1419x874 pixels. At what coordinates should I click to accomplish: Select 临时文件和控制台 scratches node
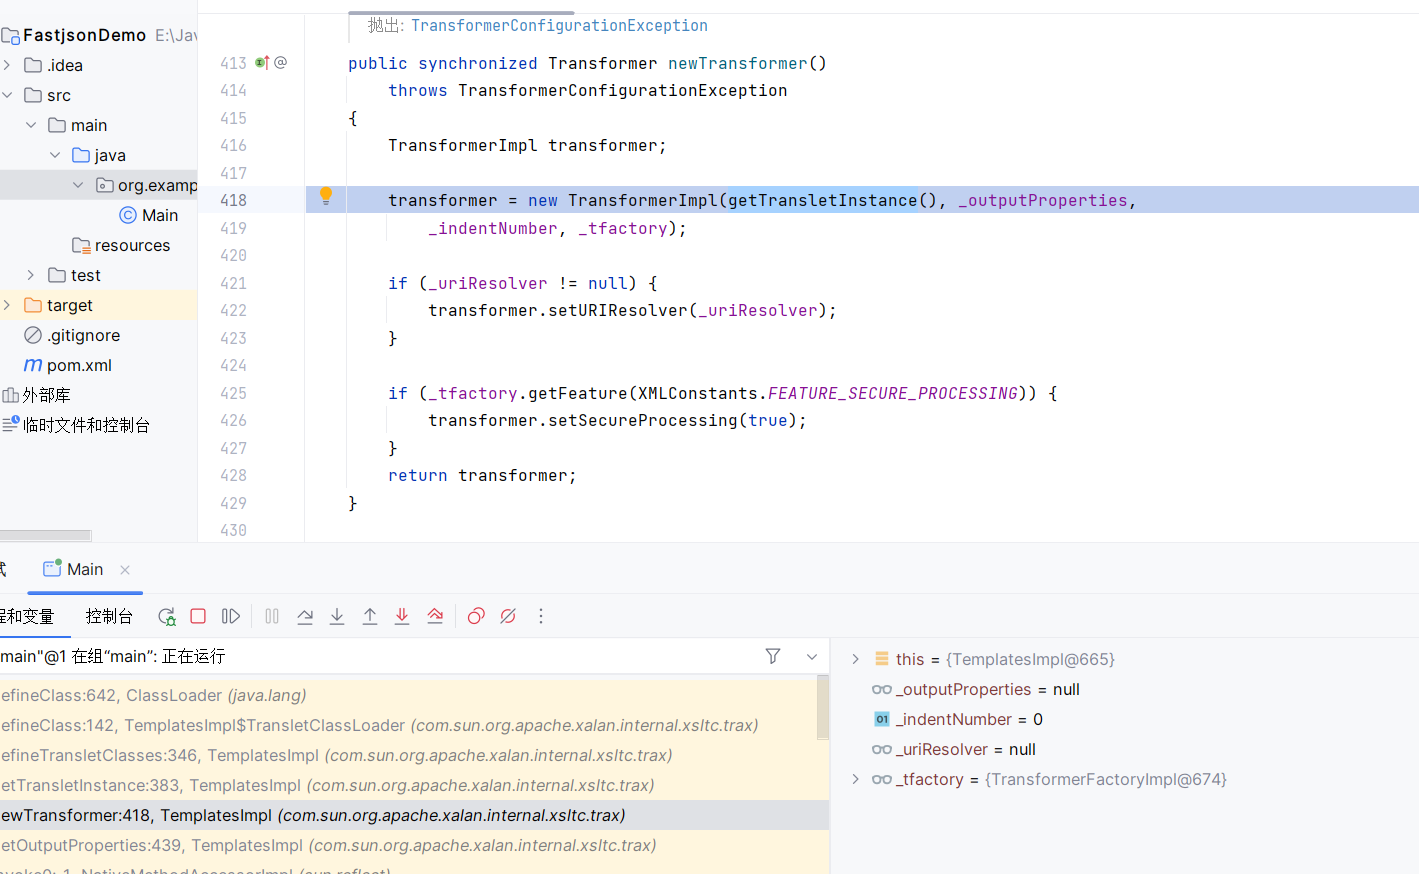76,425
